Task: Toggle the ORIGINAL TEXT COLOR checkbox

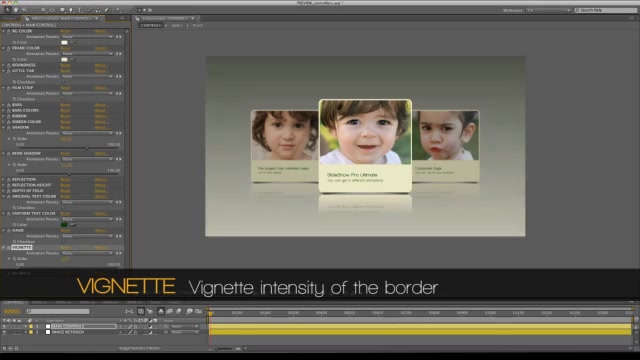Action: pyautogui.click(x=63, y=208)
